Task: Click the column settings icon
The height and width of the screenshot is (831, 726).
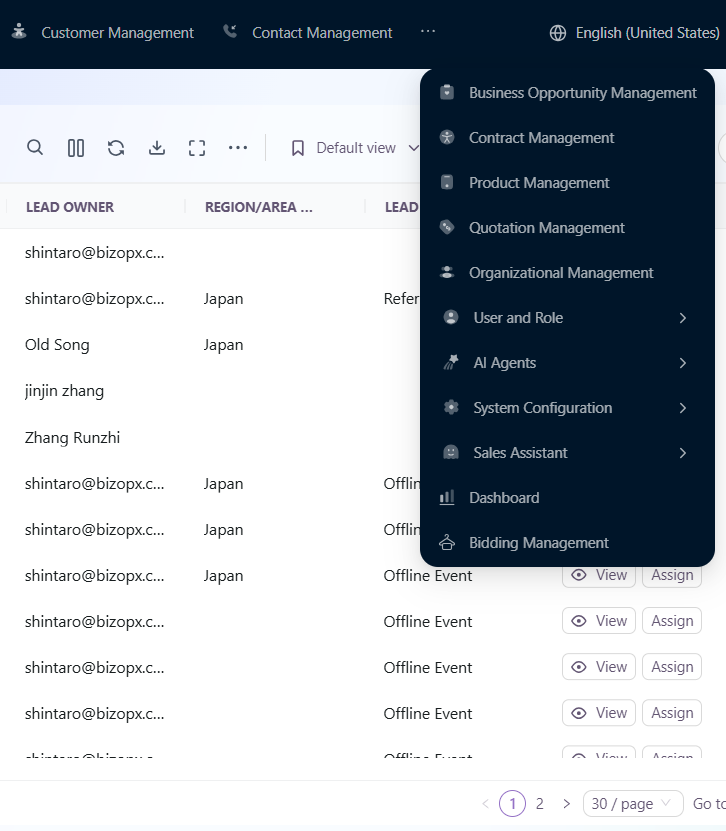Action: 76,148
